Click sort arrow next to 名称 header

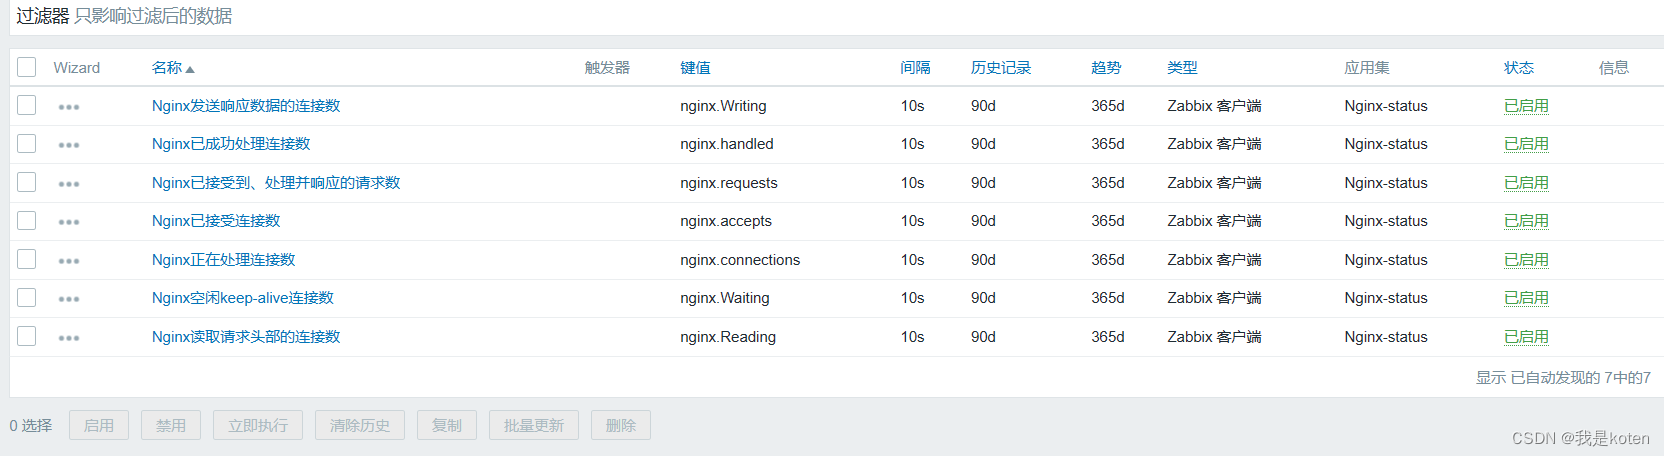pyautogui.click(x=190, y=69)
